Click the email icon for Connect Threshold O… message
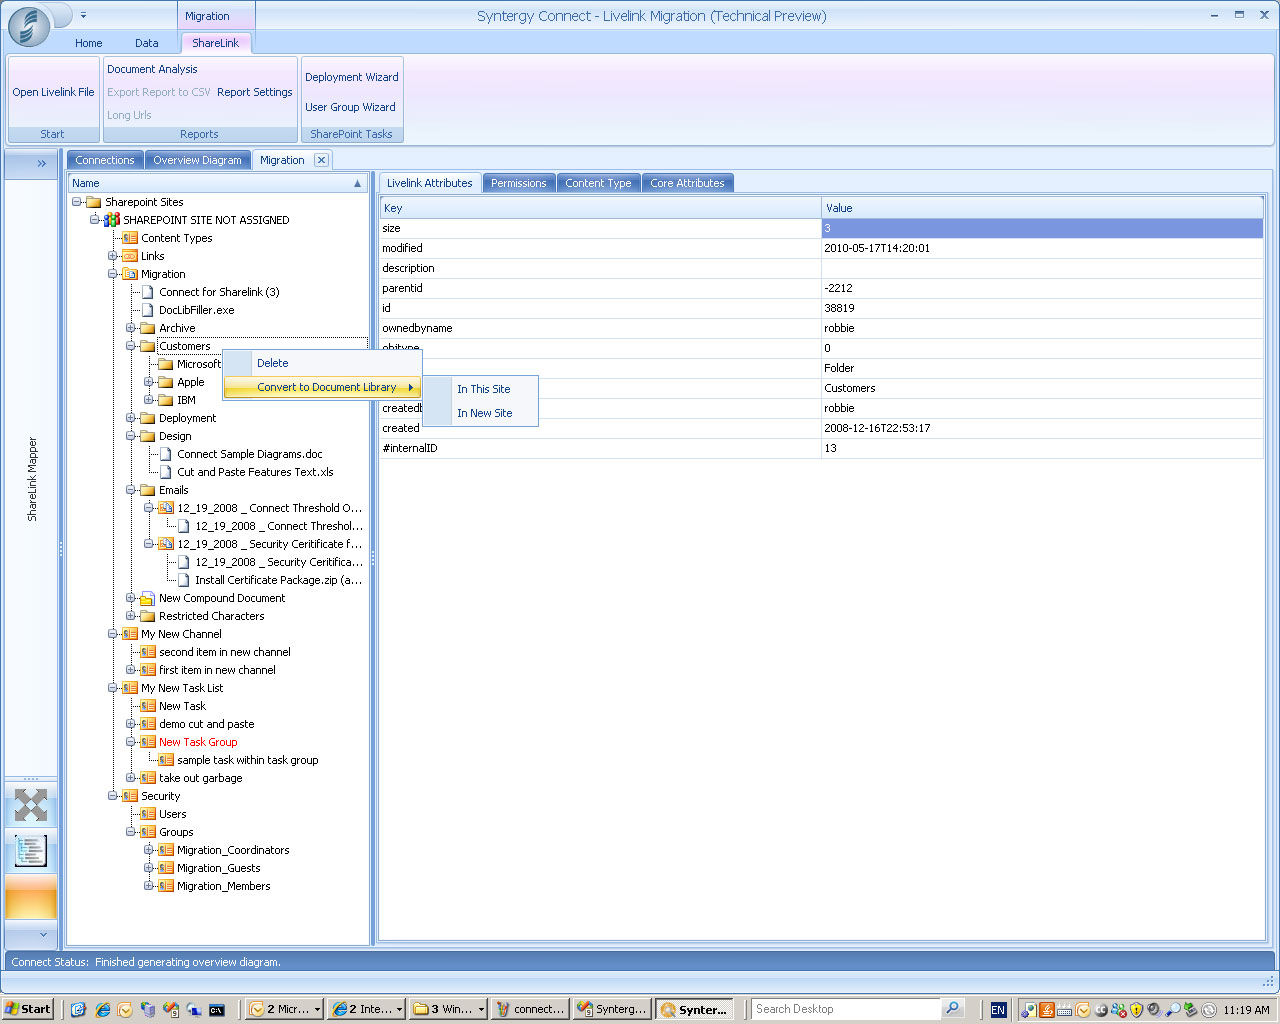Viewport: 1280px width, 1024px height. [x=166, y=508]
